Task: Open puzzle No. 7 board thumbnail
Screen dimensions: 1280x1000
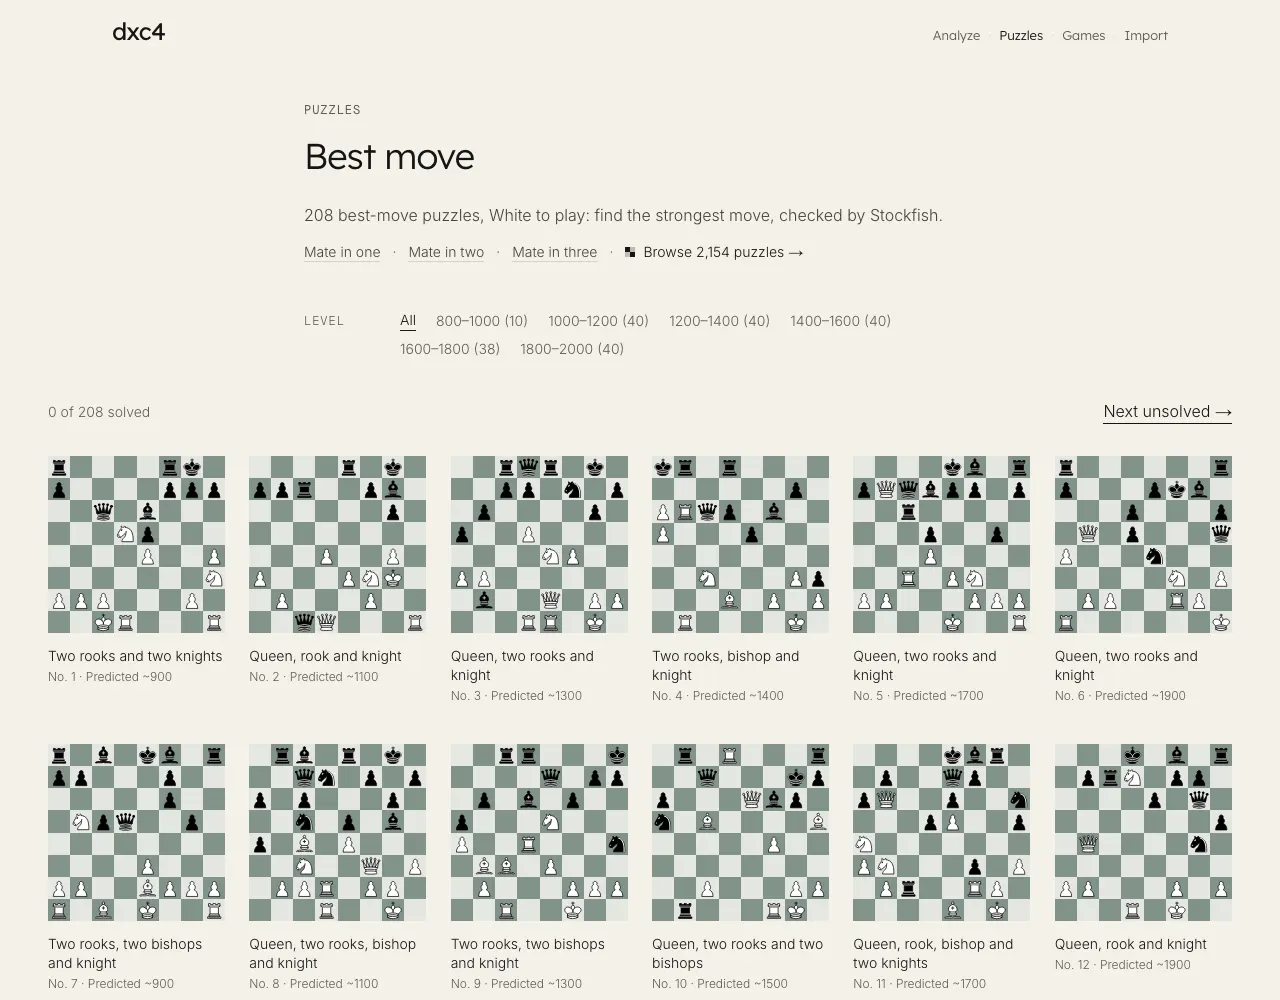Action: point(136,832)
